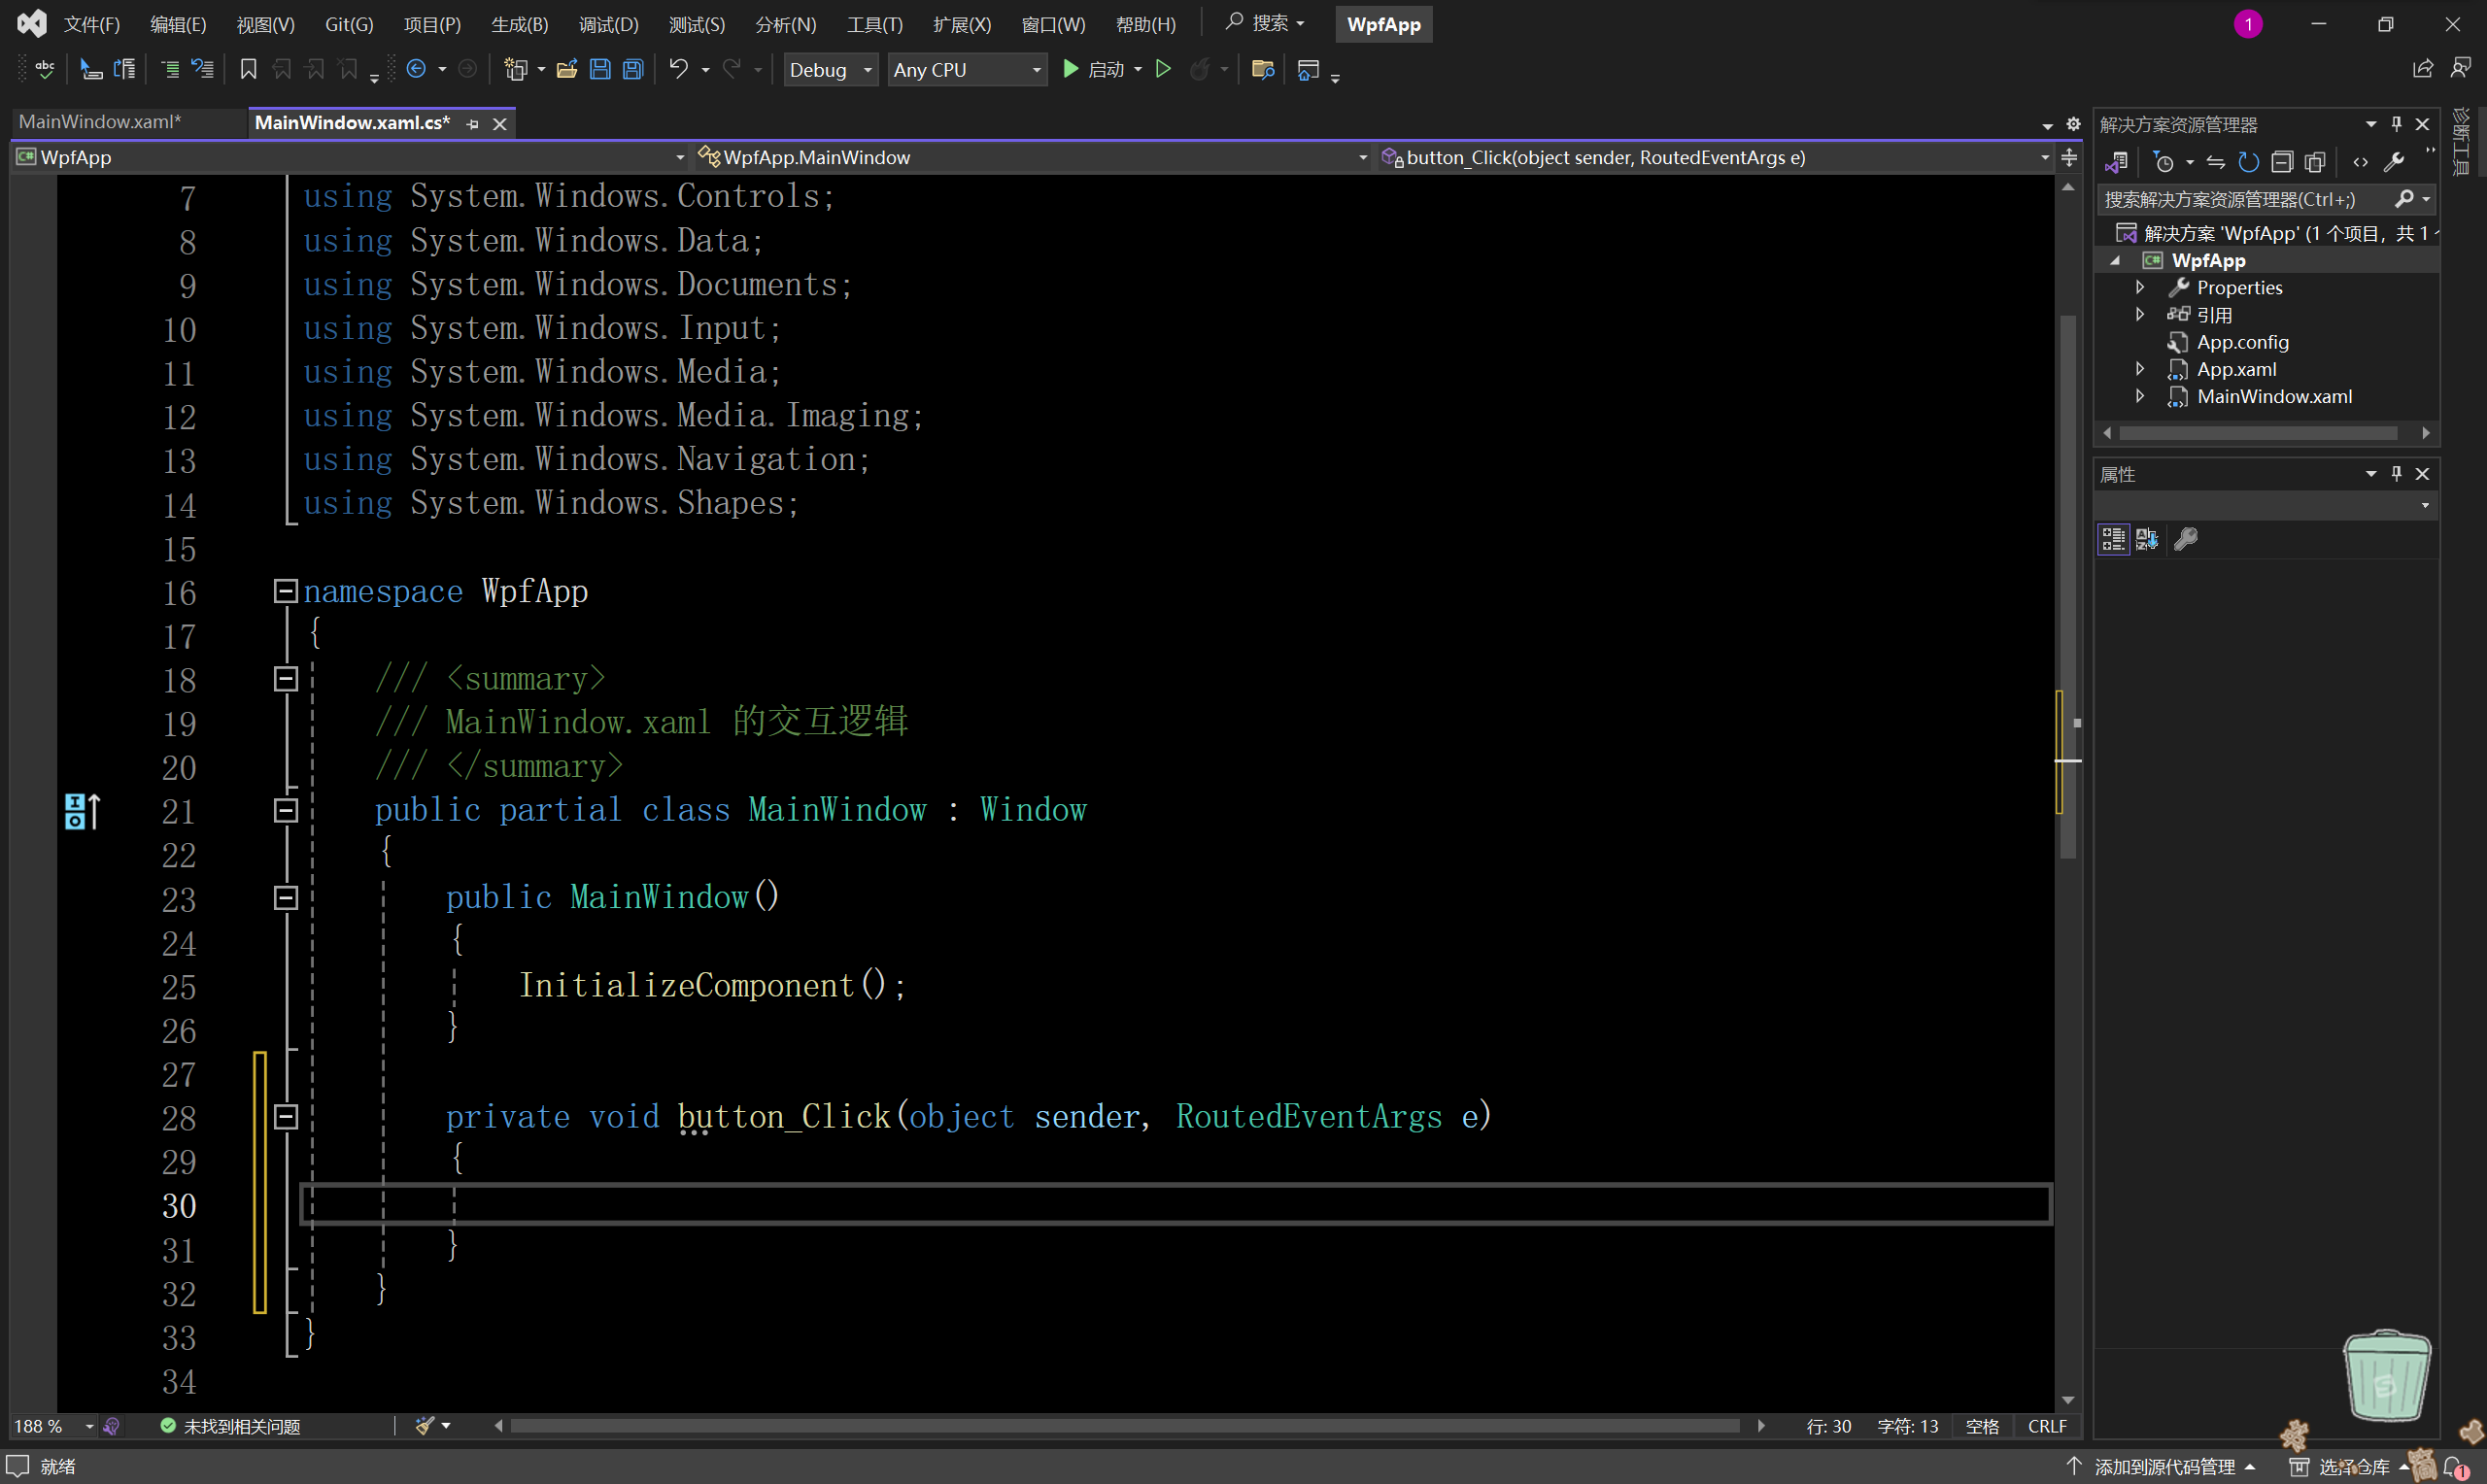Collapse the namespace WpfApp code block
2487x1484 pixels.
pos(285,591)
